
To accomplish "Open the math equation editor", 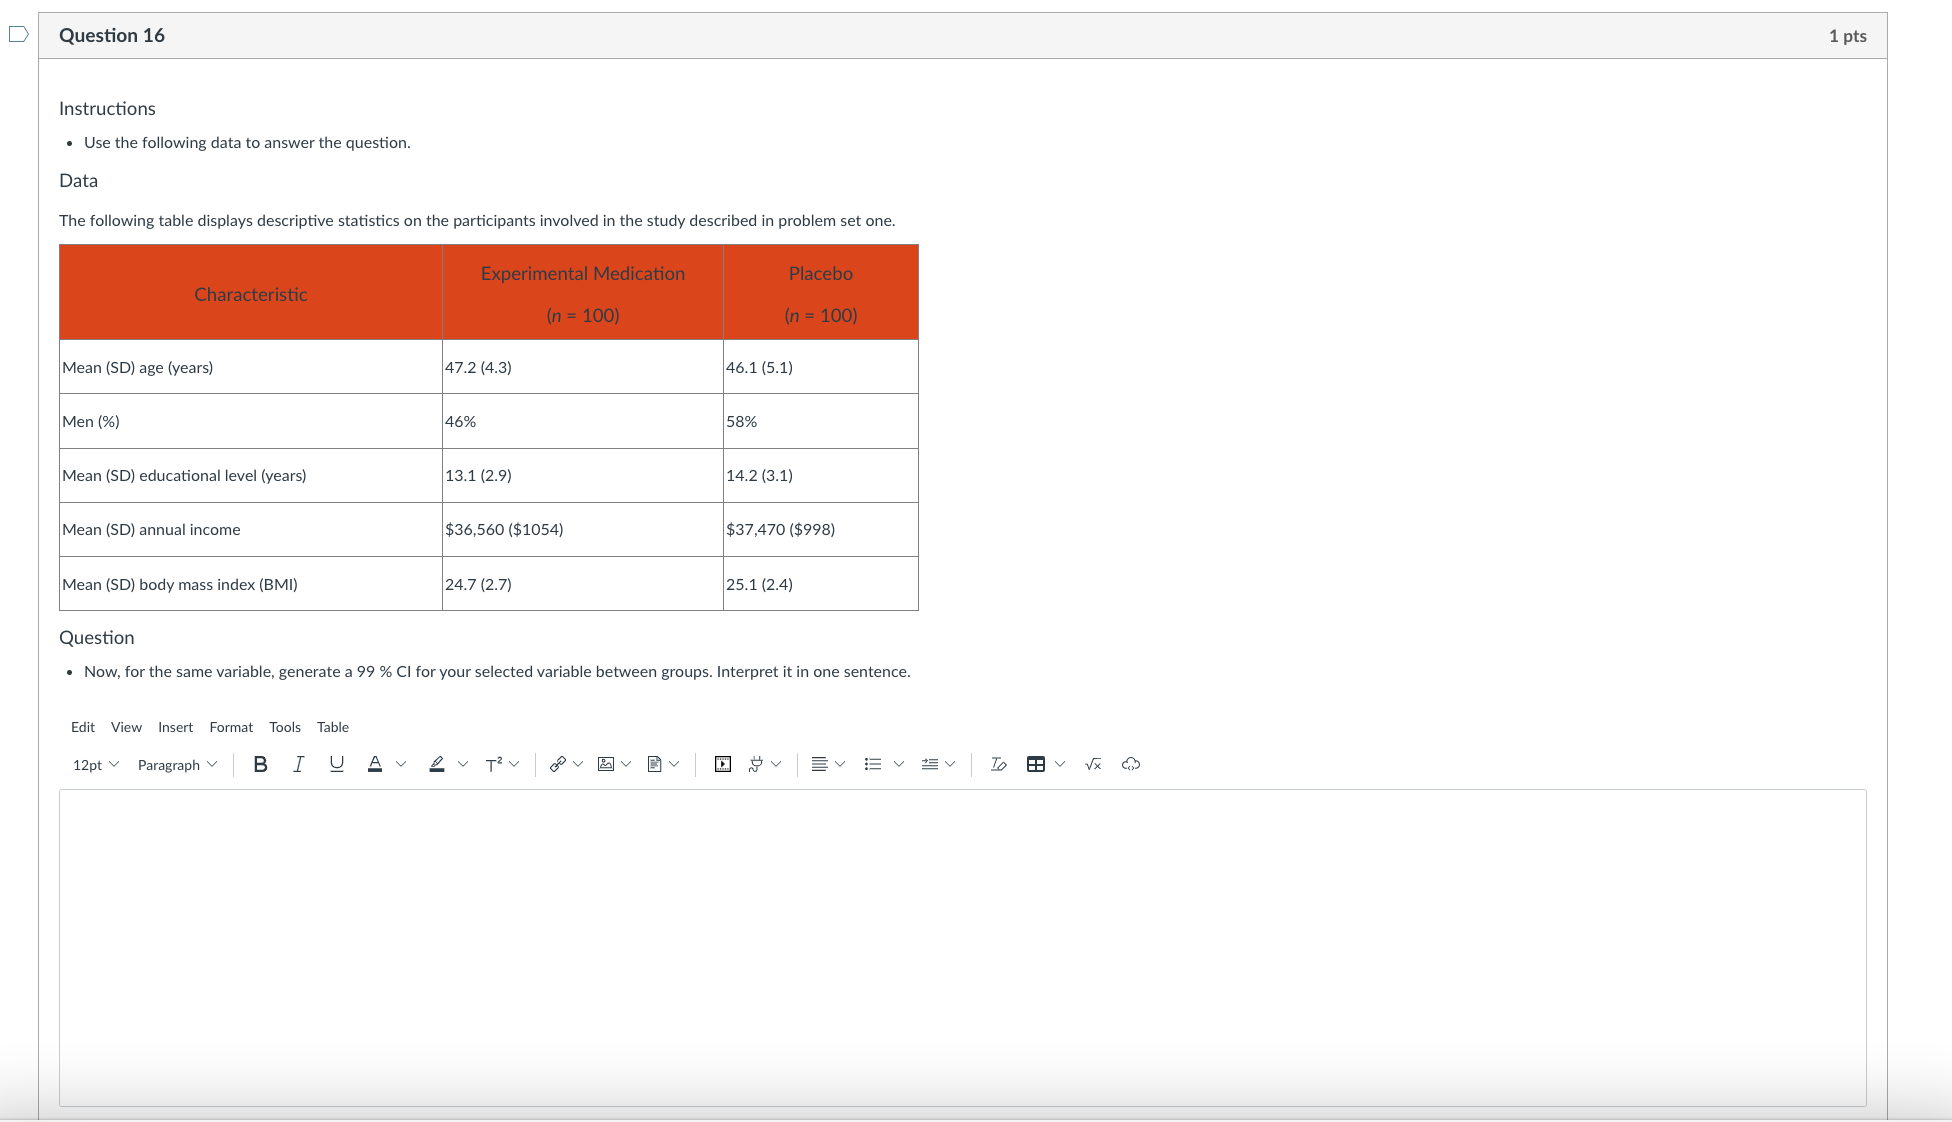I will point(1092,764).
